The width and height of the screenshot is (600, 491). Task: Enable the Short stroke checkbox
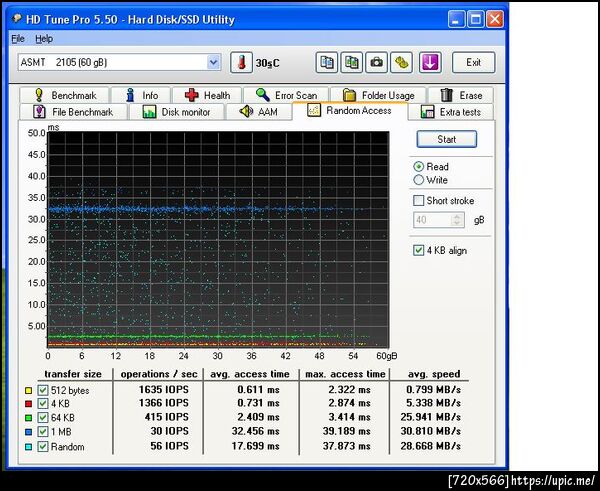419,201
